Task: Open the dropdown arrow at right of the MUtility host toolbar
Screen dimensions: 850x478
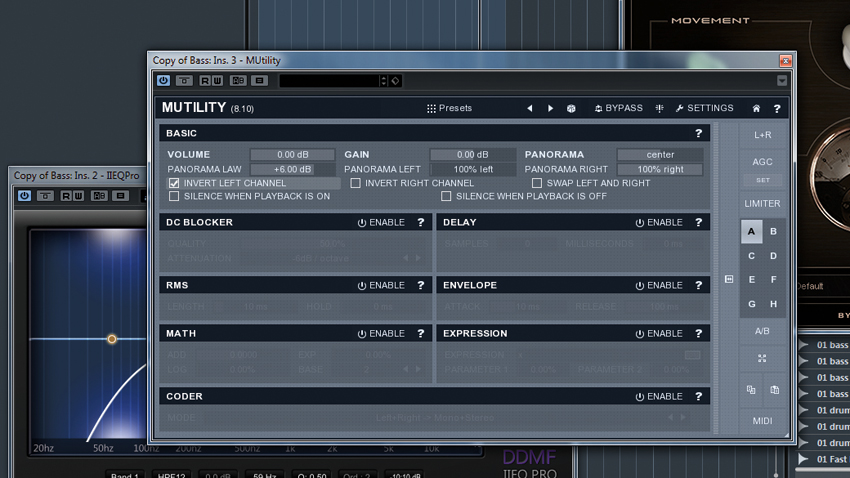Action: [782, 81]
